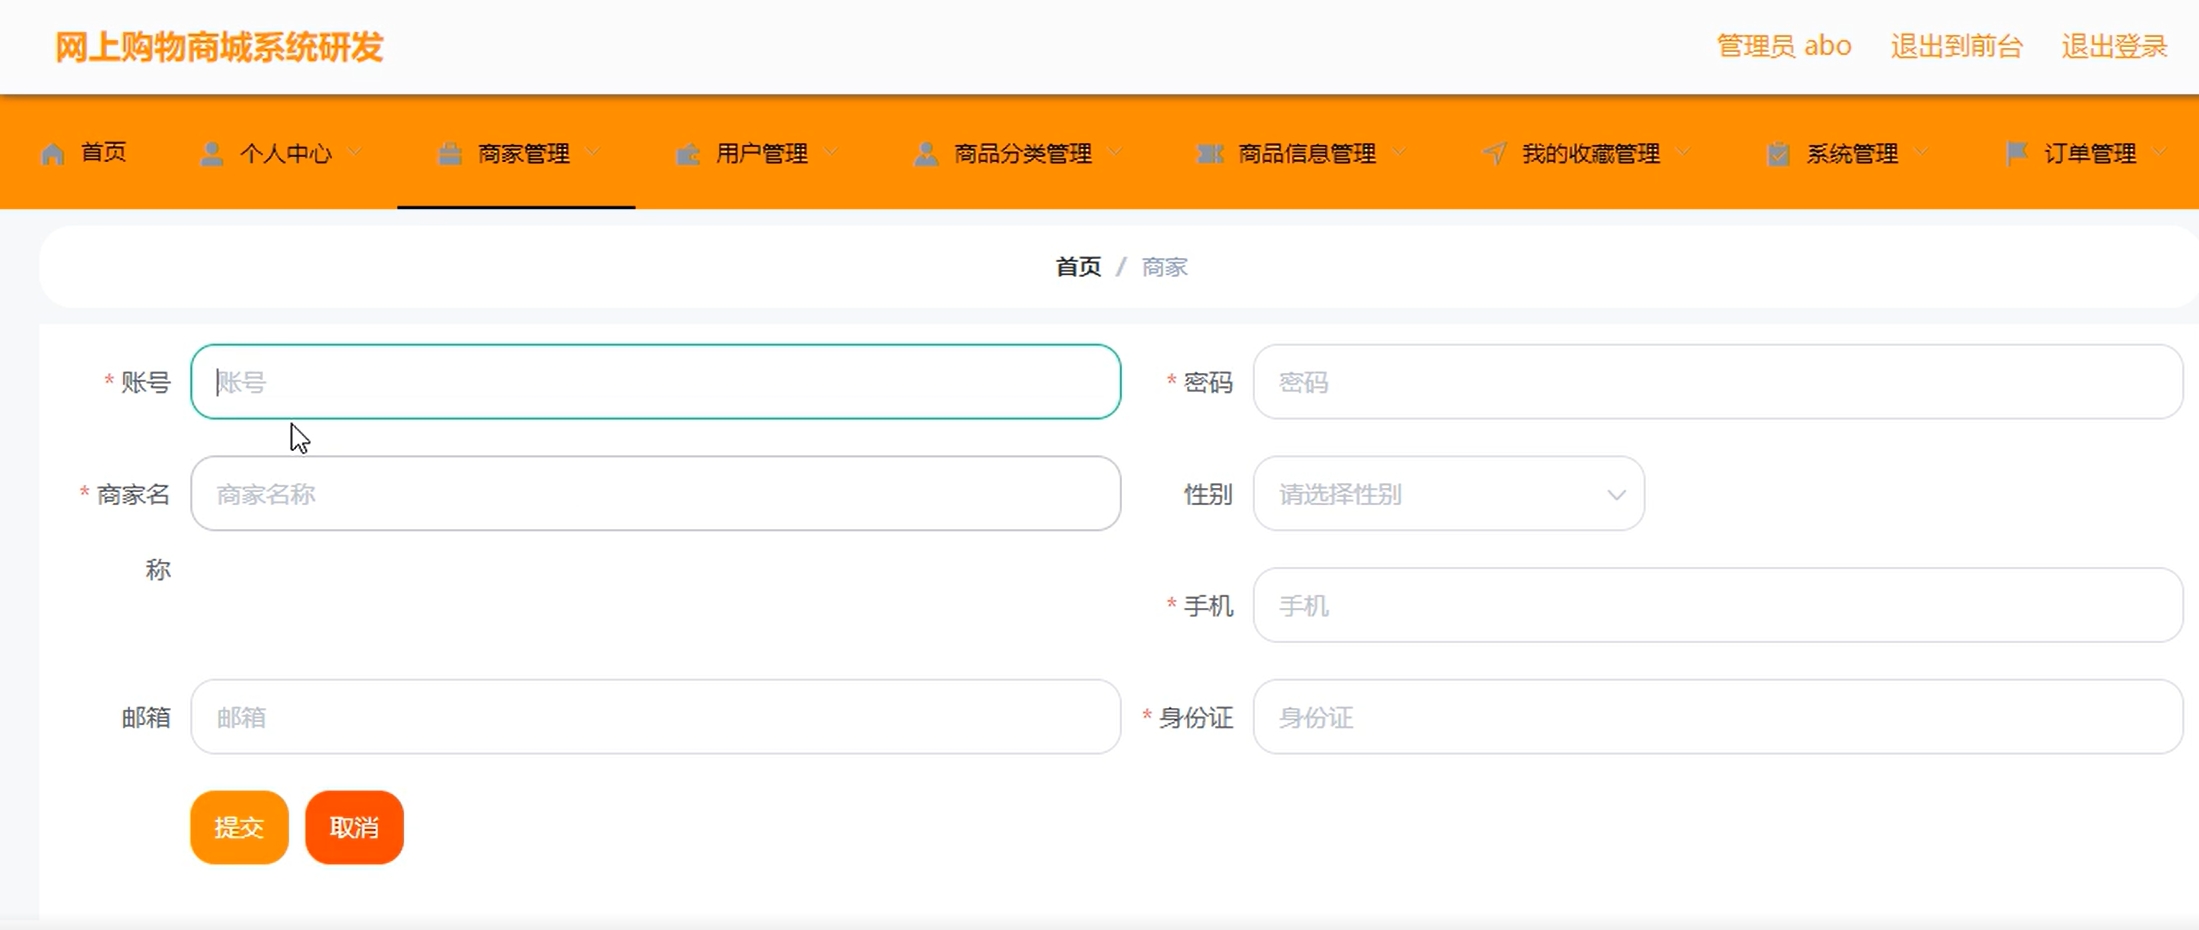Viewport: 2199px width, 930px height.
Task: Click the orange 提交 submit button
Action: pyautogui.click(x=239, y=828)
